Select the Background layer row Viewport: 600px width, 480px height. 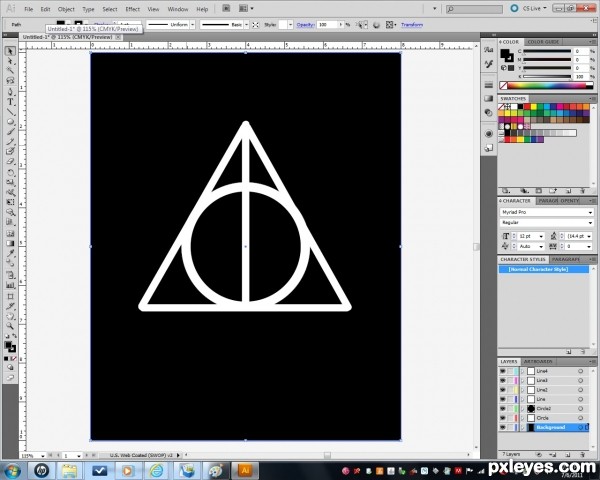[543, 427]
